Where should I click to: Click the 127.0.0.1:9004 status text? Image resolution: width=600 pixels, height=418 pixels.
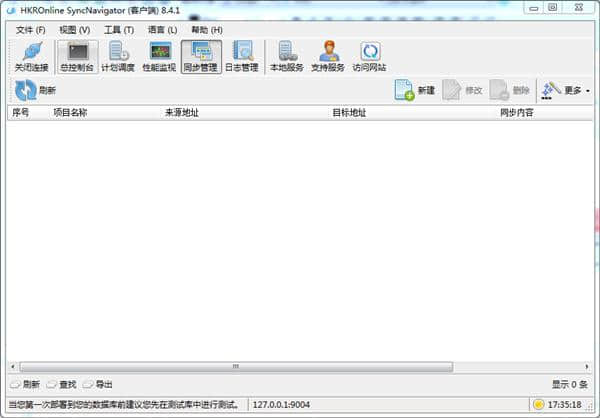click(281, 405)
